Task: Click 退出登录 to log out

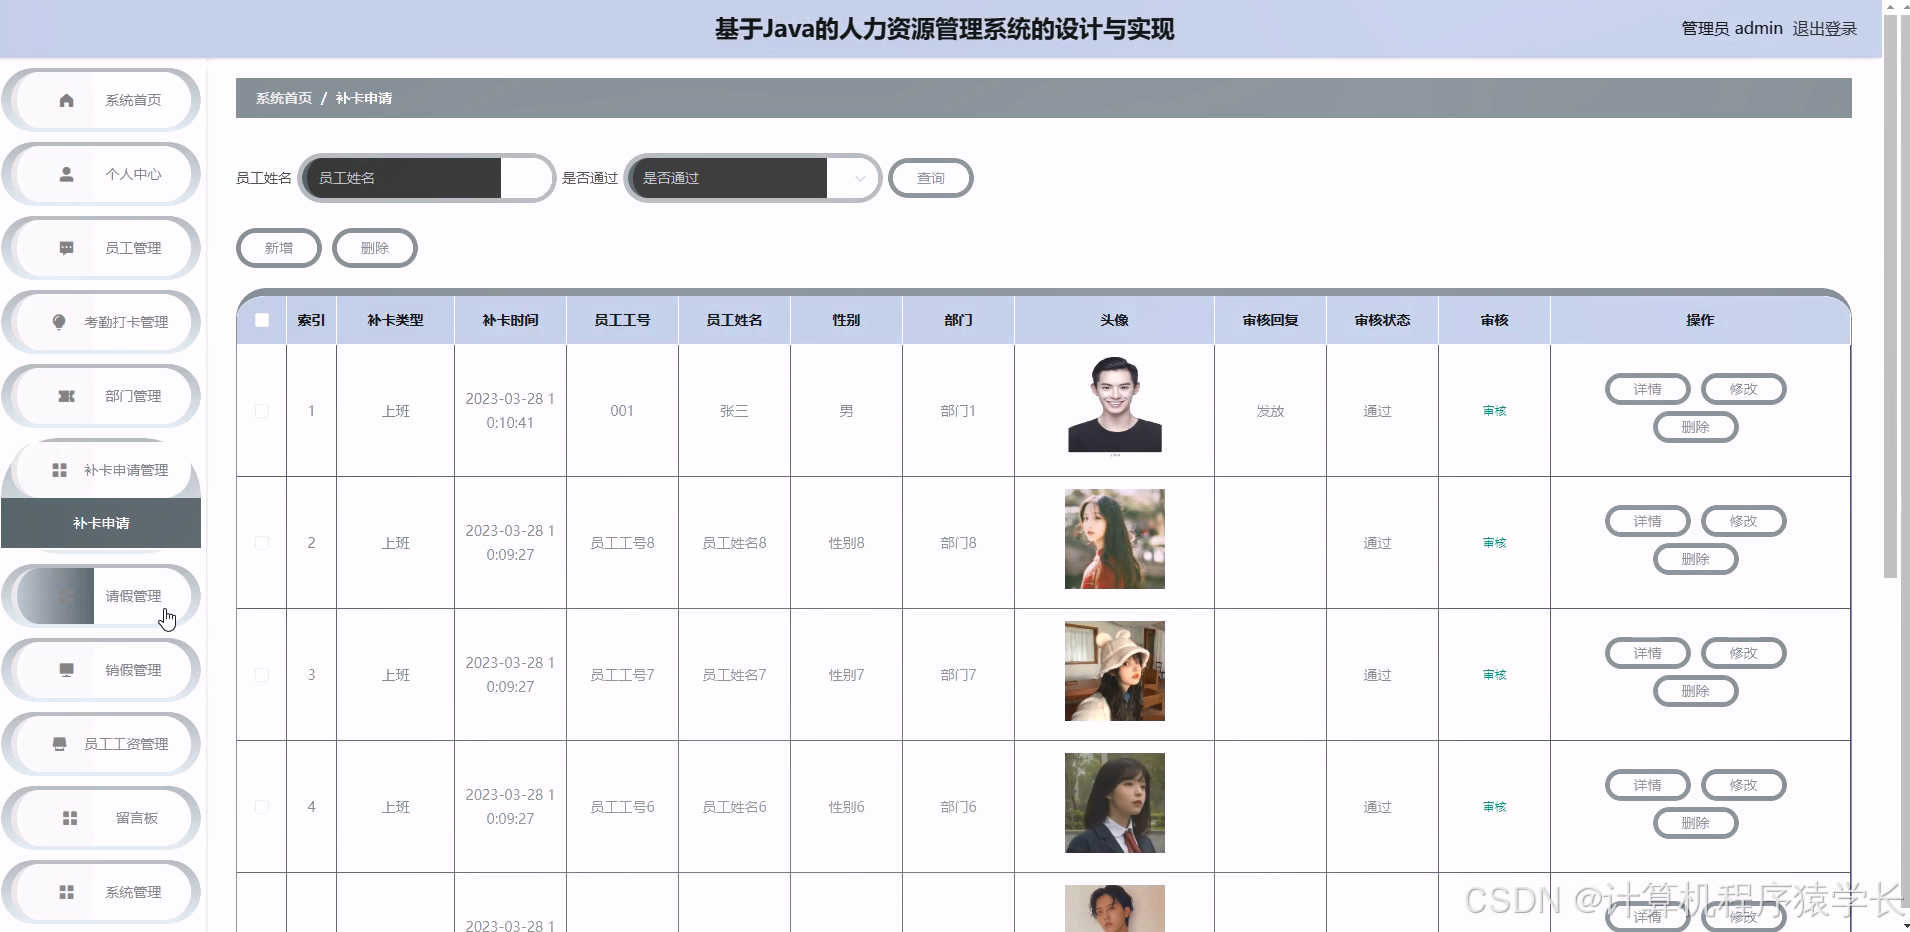Action: (1824, 29)
